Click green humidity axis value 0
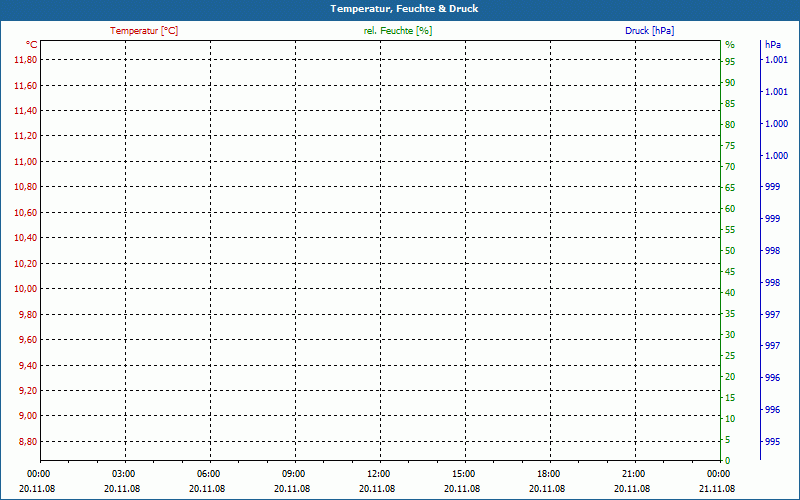 (x=728, y=460)
